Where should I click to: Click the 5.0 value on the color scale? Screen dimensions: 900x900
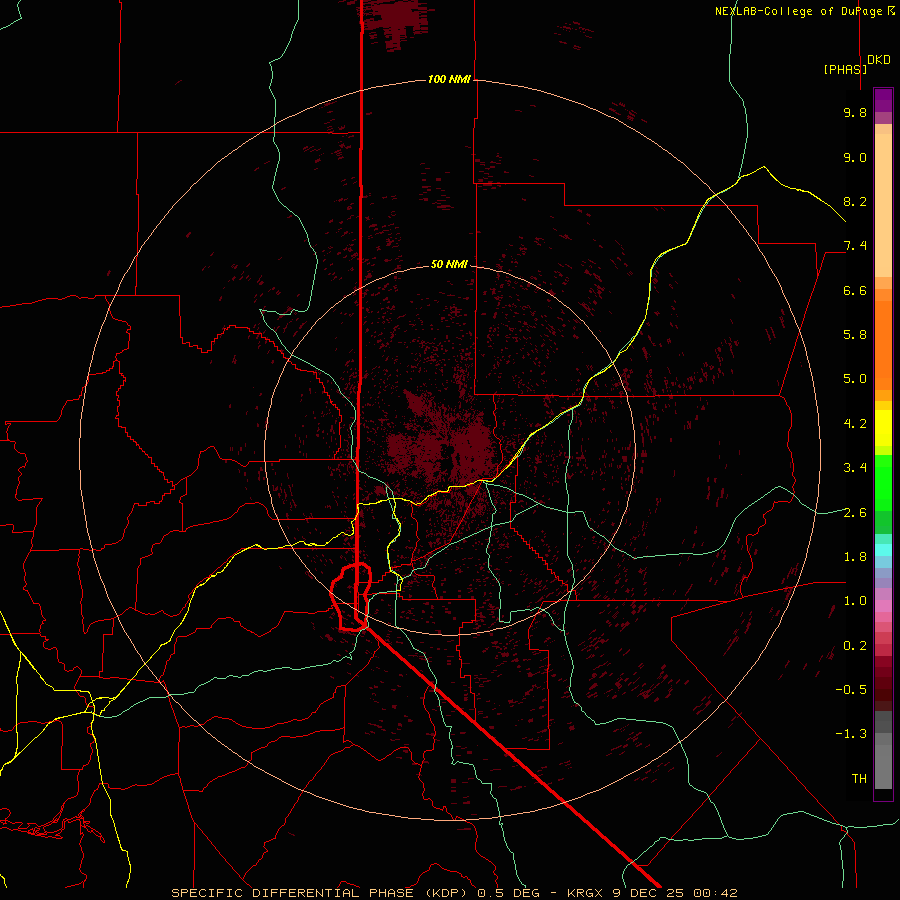coord(855,379)
